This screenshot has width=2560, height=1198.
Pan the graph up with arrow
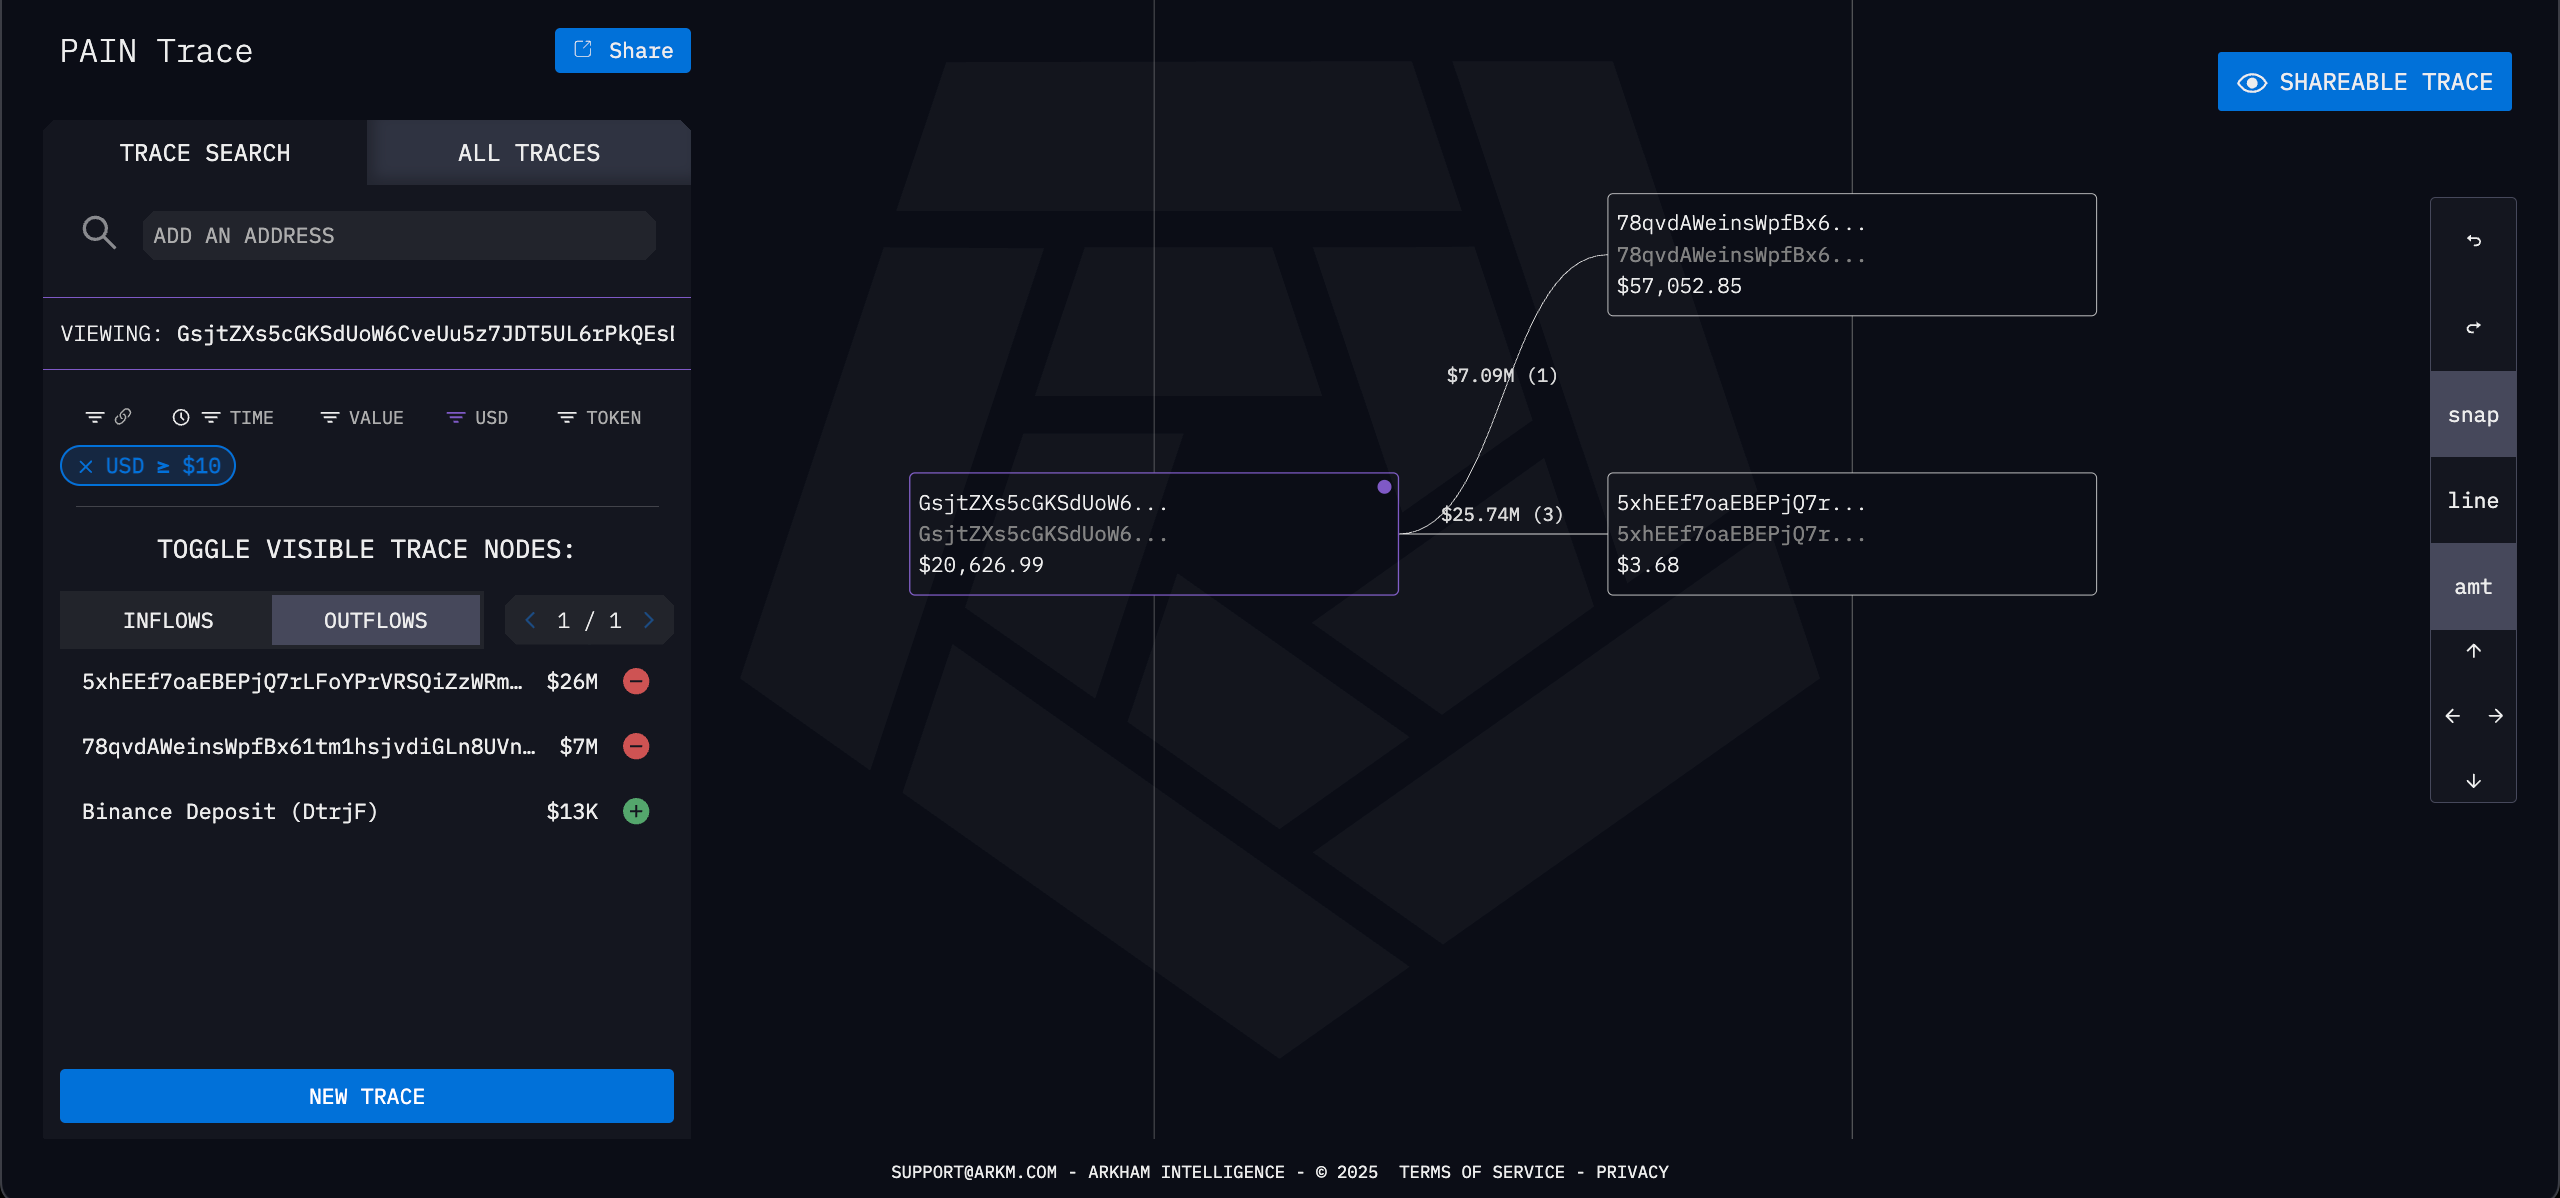coord(2473,651)
